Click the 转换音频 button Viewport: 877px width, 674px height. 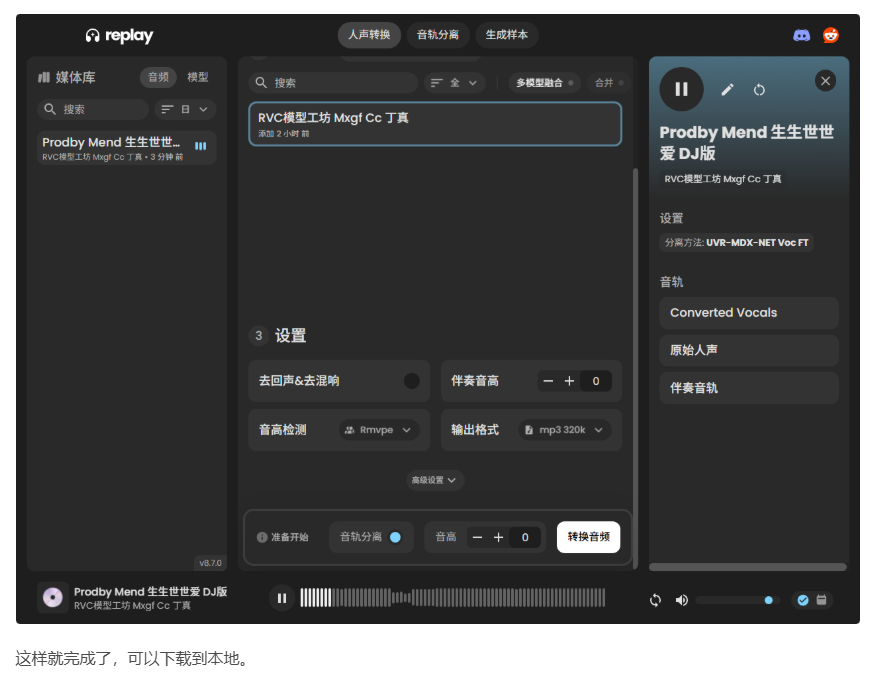(588, 537)
